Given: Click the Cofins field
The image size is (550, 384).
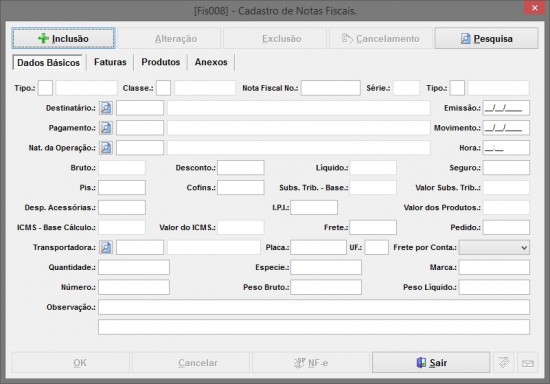Looking at the screenshot, I should 241,188.
